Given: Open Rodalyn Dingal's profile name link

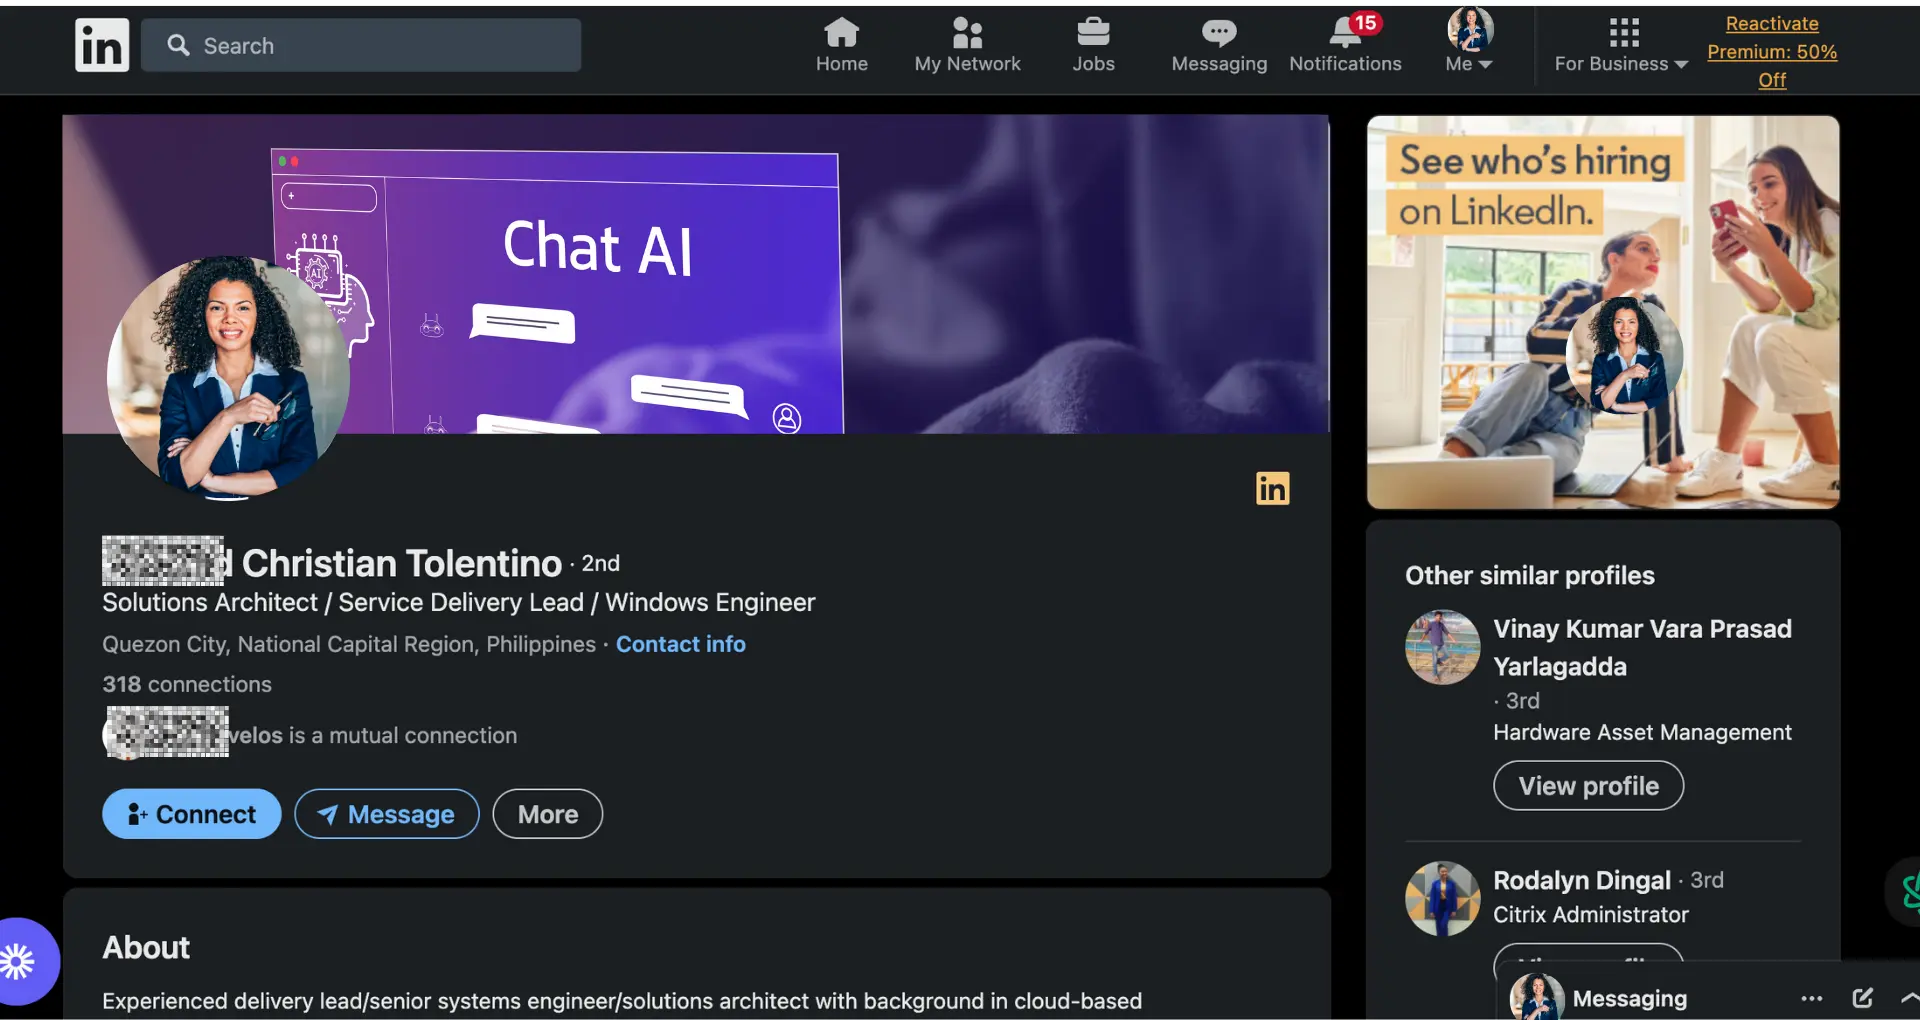Looking at the screenshot, I should click(1581, 880).
